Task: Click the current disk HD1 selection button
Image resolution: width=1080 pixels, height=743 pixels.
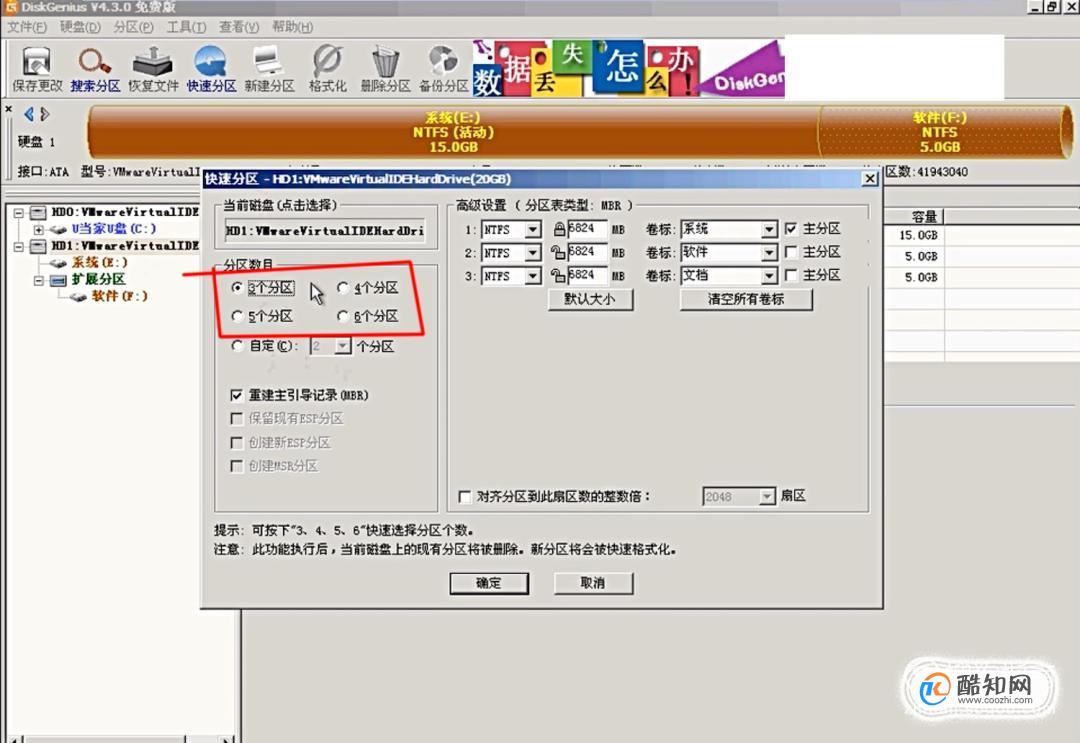Action: (x=325, y=231)
